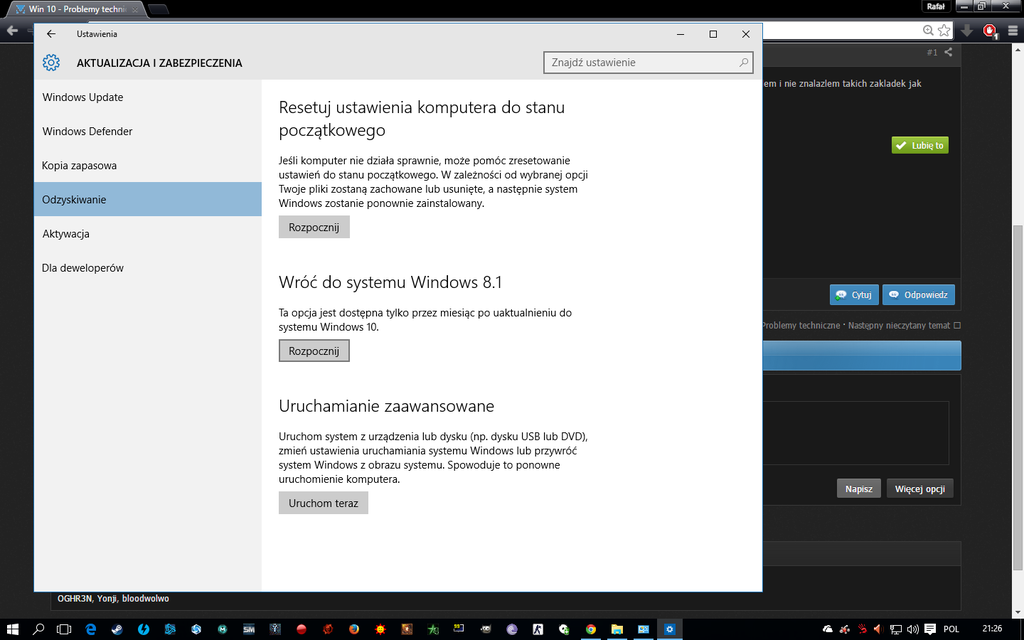This screenshot has width=1024, height=640.
Task: Select Odzyskiwanie in the sidebar
Action: (148, 199)
